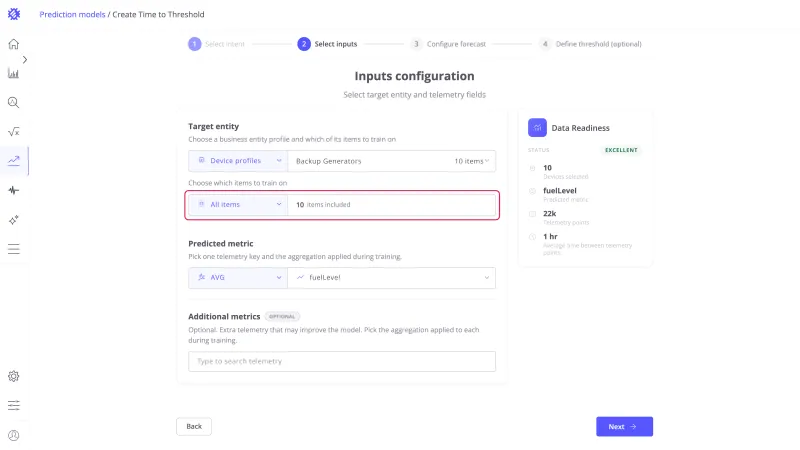Select the trend line prediction models icon

coord(14,161)
